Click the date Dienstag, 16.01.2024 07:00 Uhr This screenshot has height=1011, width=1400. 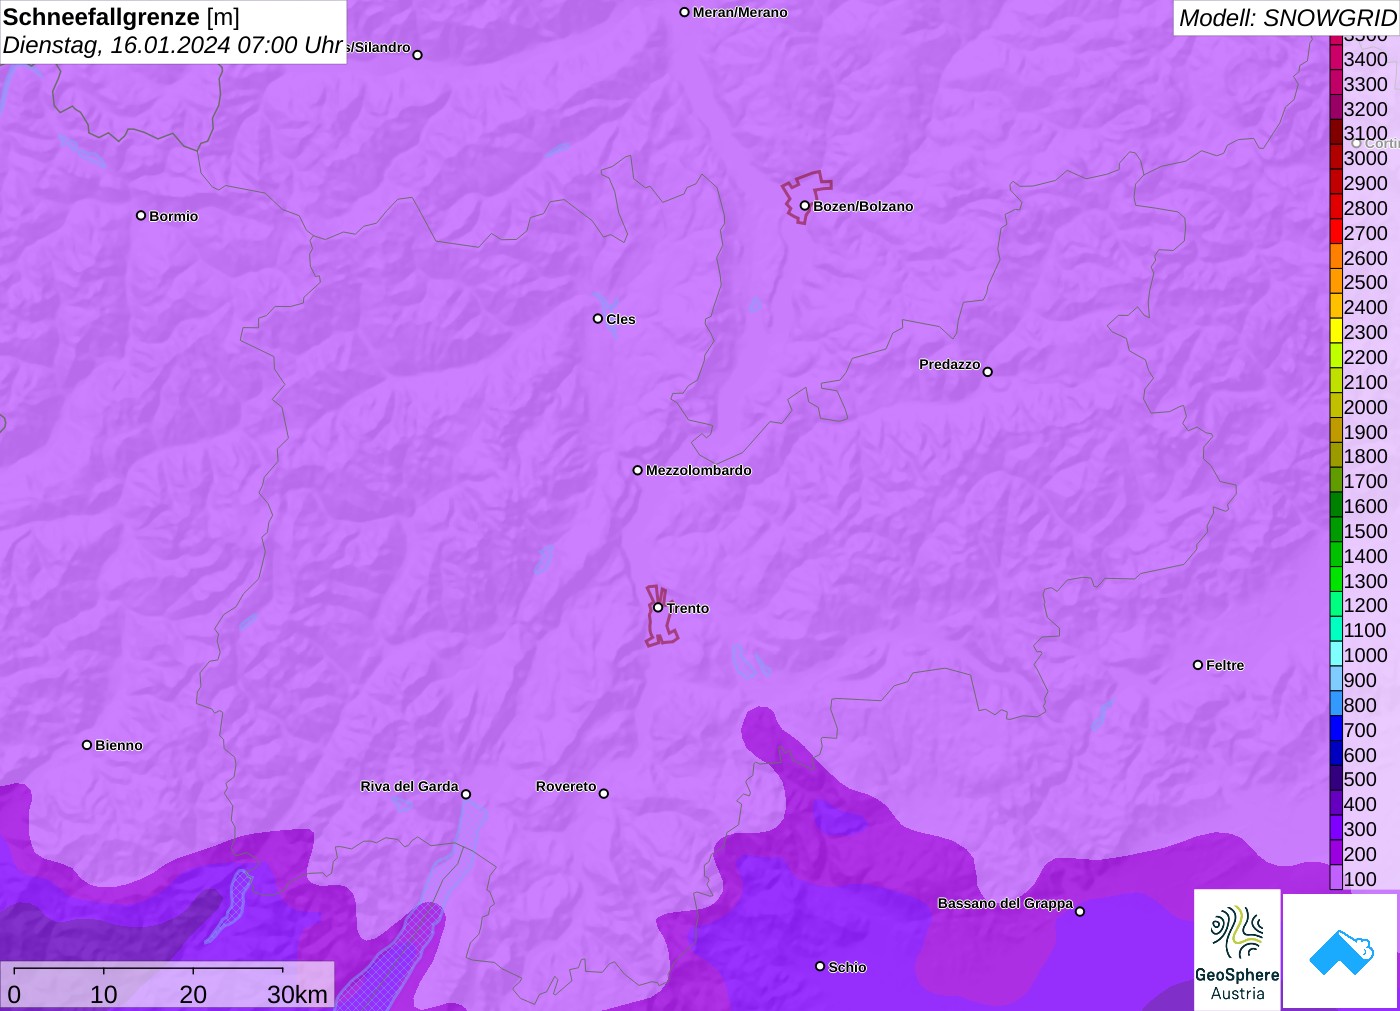click(173, 45)
